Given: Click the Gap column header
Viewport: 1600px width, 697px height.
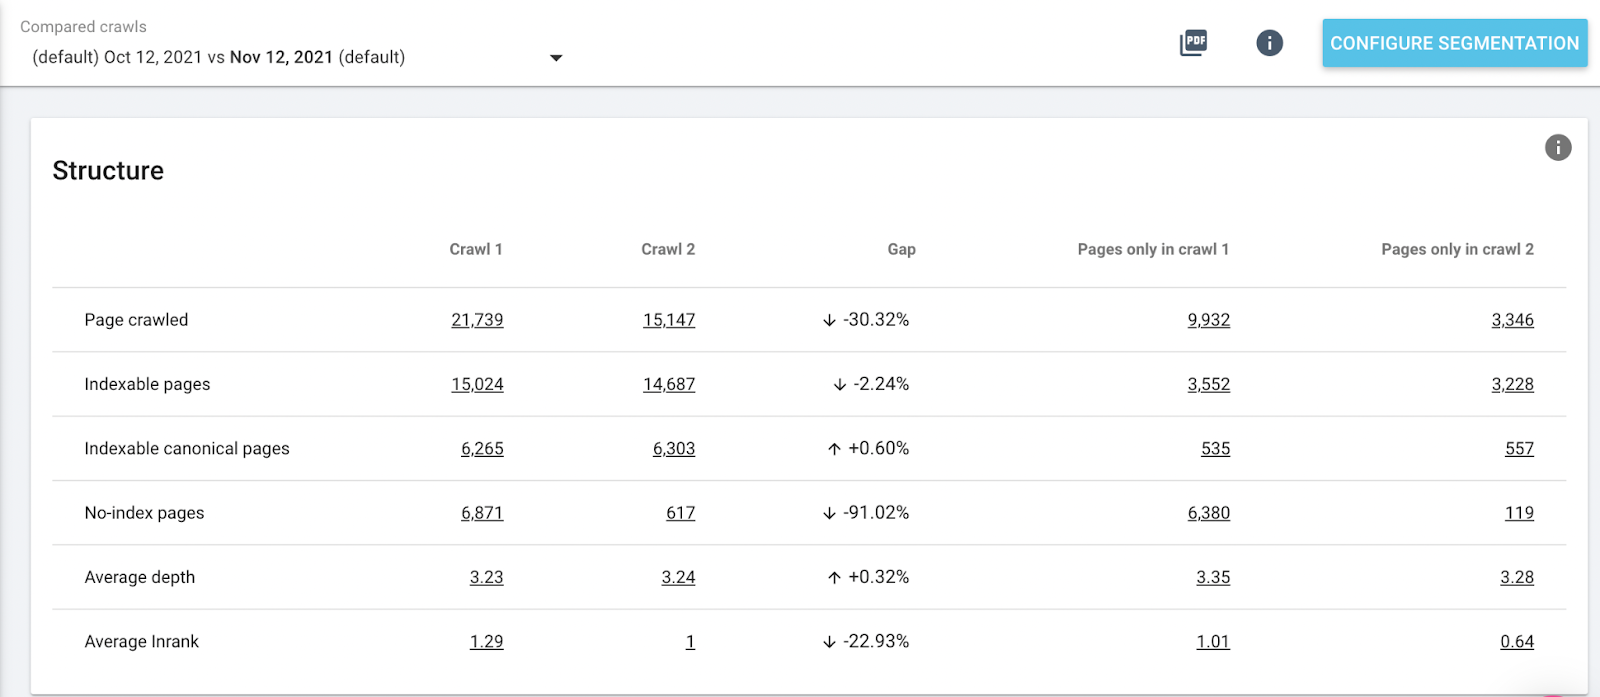Looking at the screenshot, I should click(902, 249).
